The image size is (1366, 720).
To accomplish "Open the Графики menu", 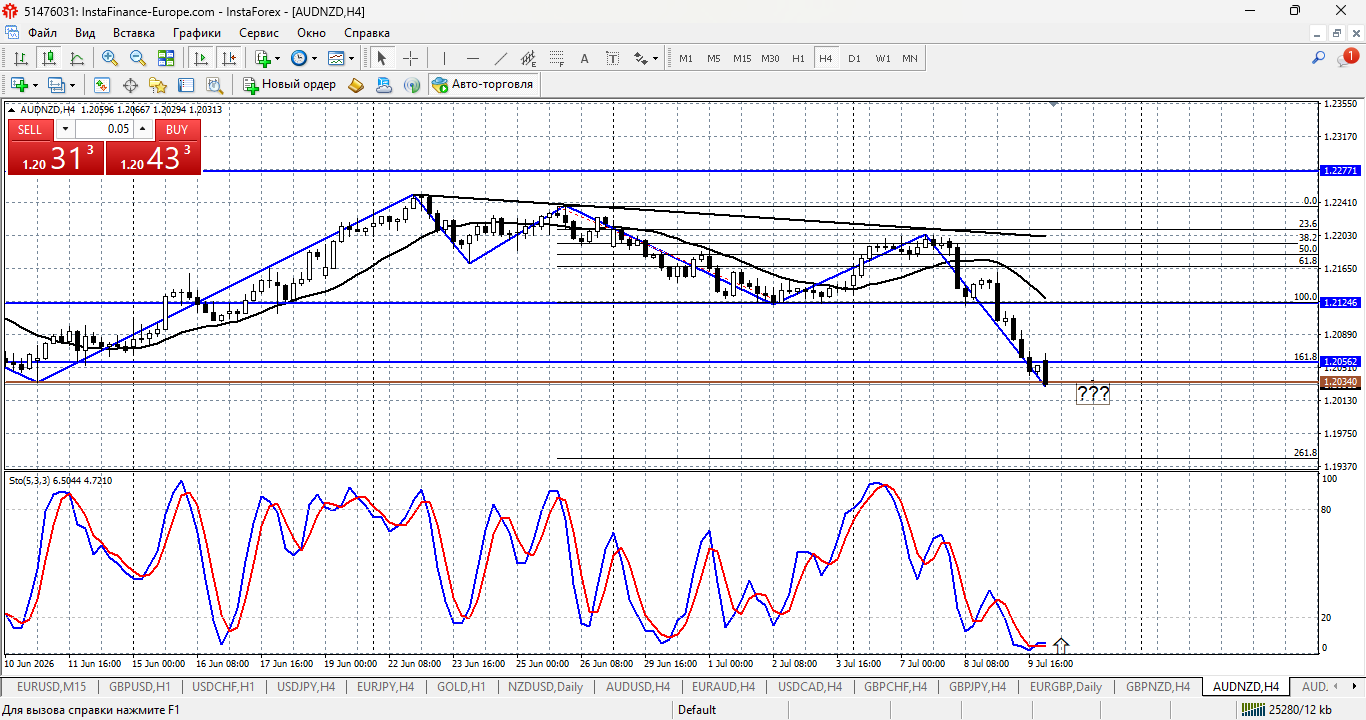I will [196, 33].
